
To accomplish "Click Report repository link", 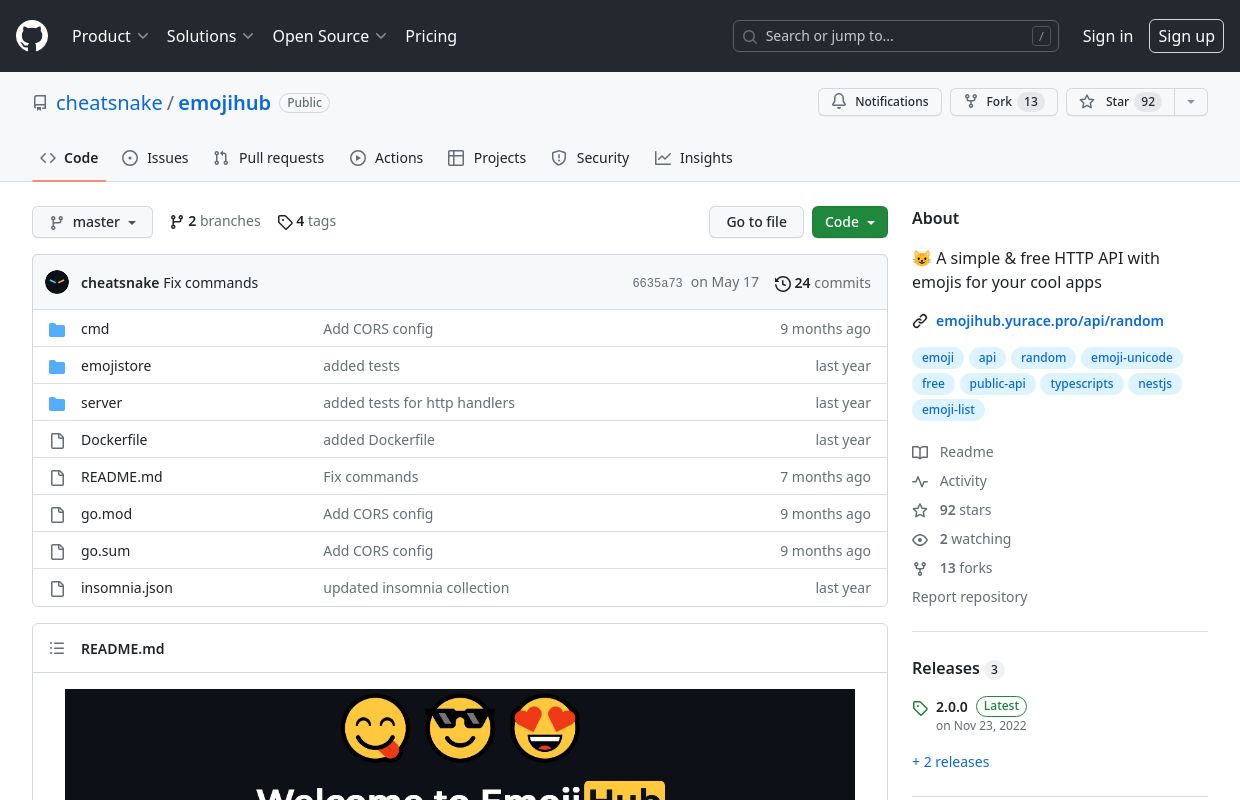I will coord(970,597).
